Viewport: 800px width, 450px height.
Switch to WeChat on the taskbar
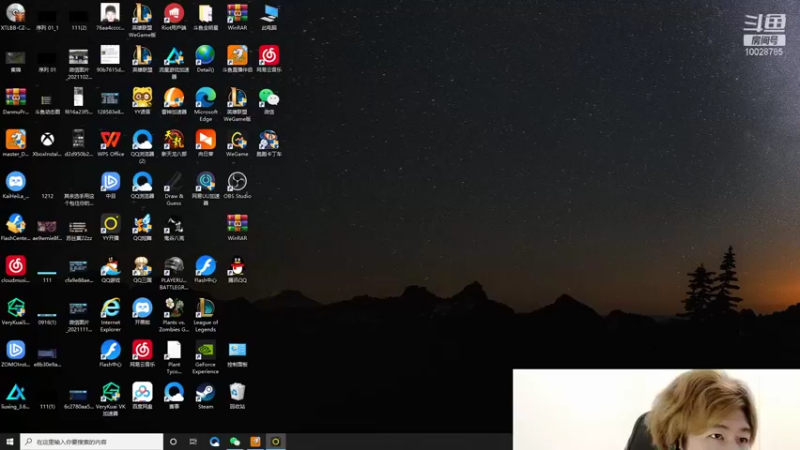[235, 442]
